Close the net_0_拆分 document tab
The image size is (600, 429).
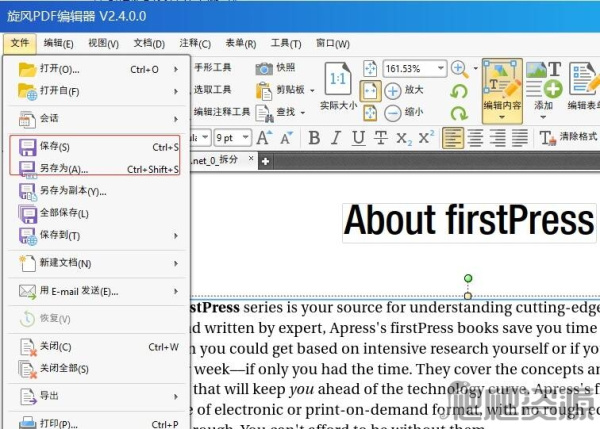click(251, 158)
